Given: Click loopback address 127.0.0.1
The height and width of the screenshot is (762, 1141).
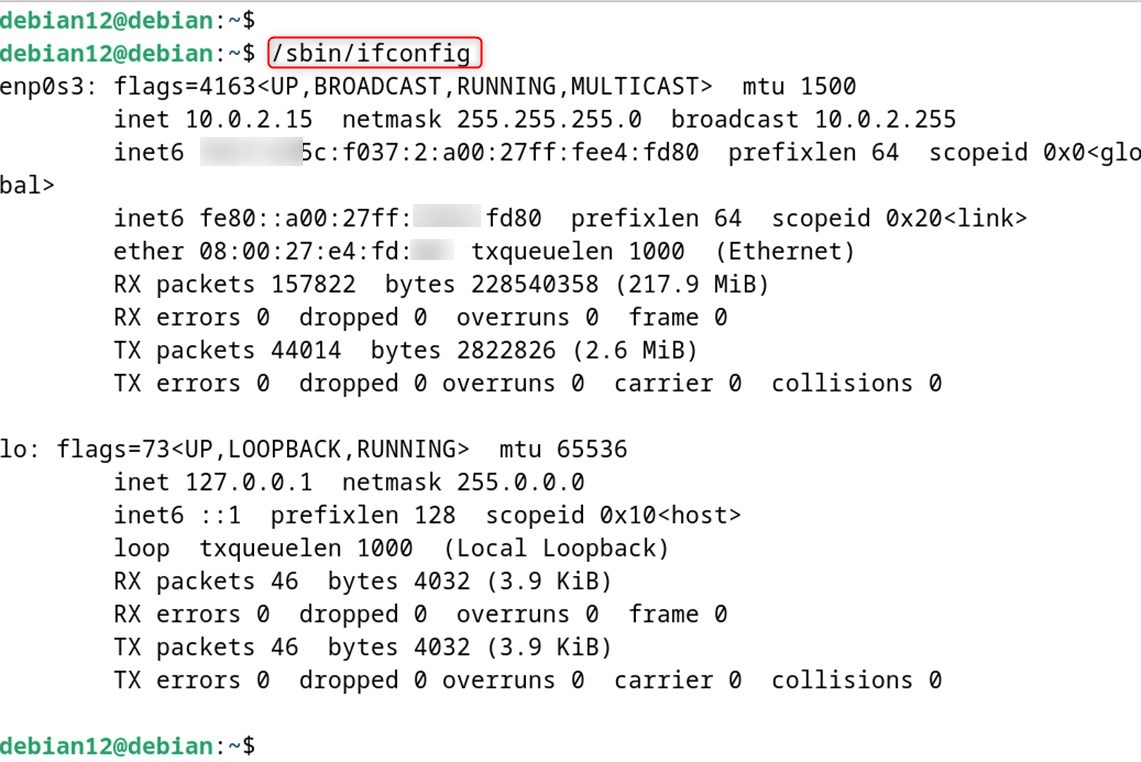Looking at the screenshot, I should tap(248, 482).
